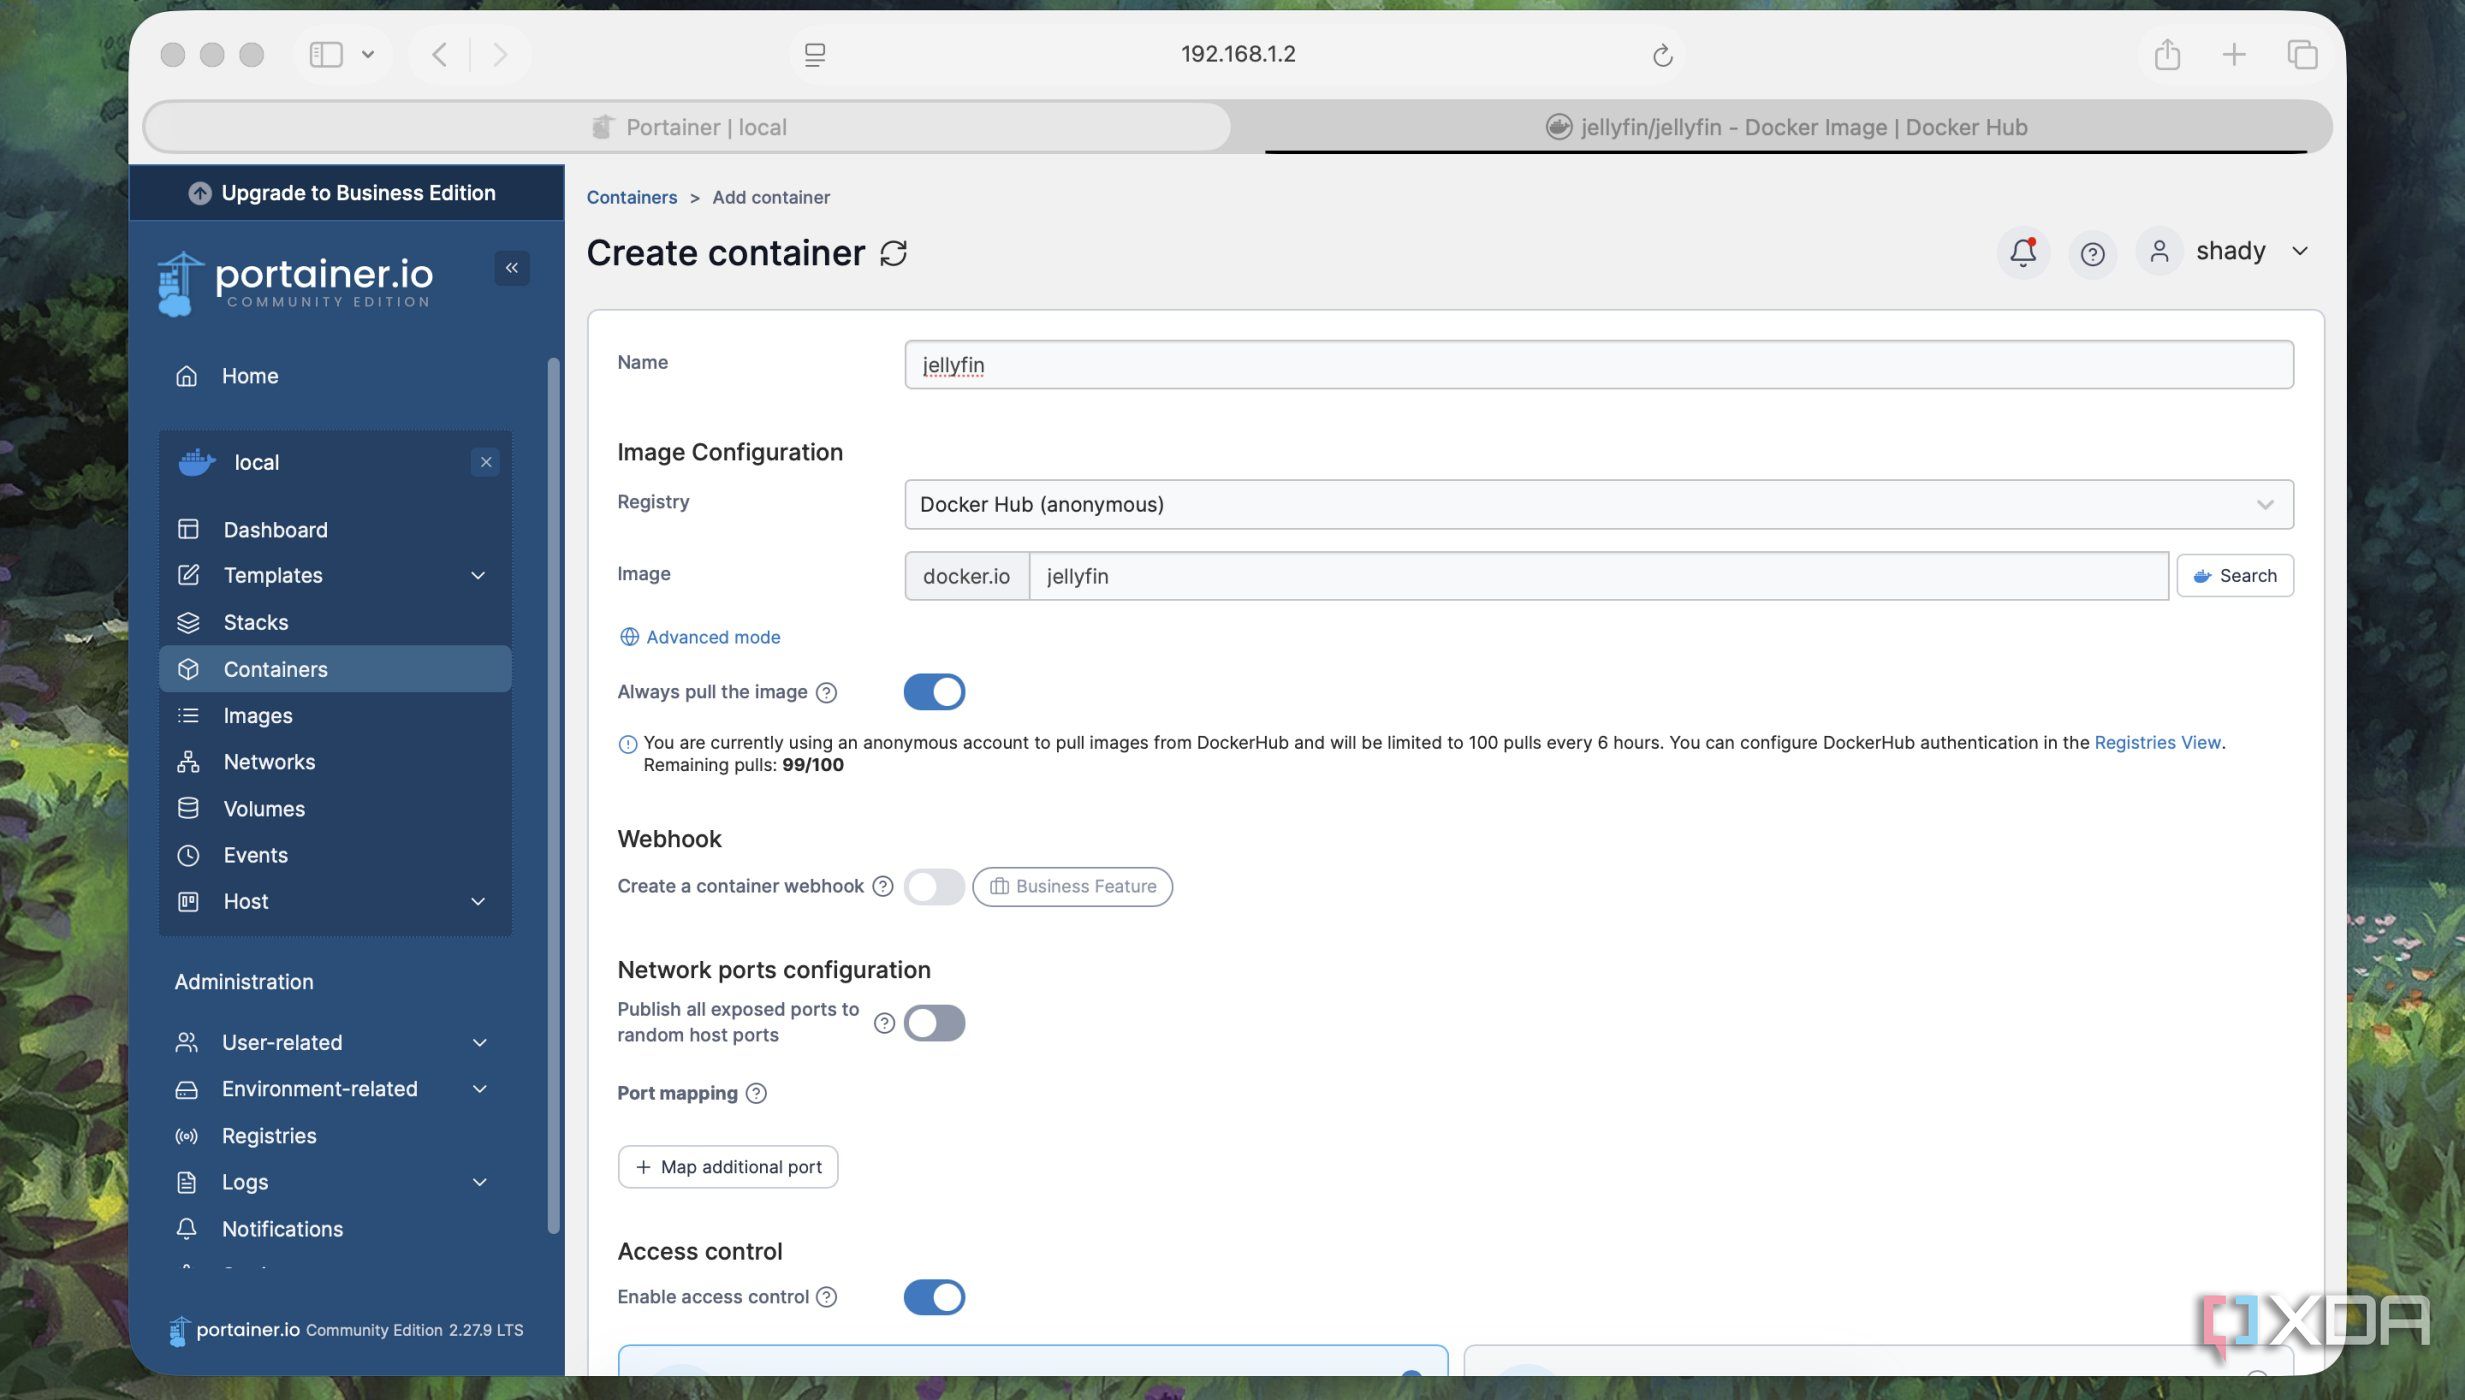Go back with the Safari back arrow
Screen dimensions: 2465x1400
[x=439, y=54]
